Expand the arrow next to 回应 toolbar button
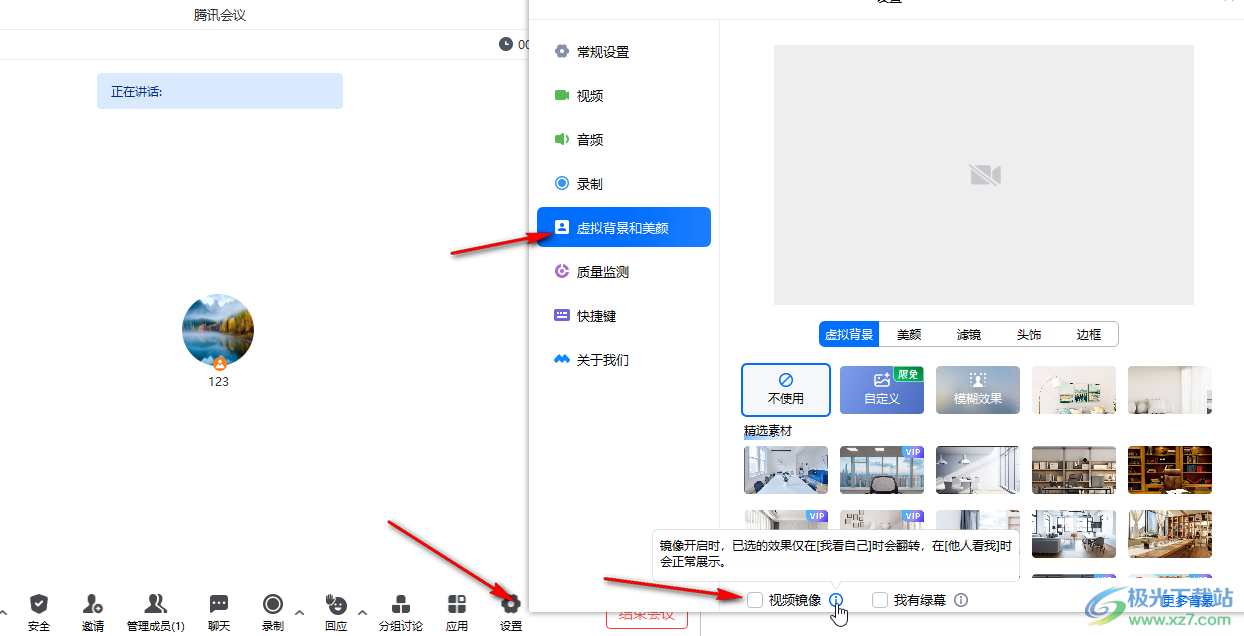The width and height of the screenshot is (1244, 636). click(x=362, y=612)
